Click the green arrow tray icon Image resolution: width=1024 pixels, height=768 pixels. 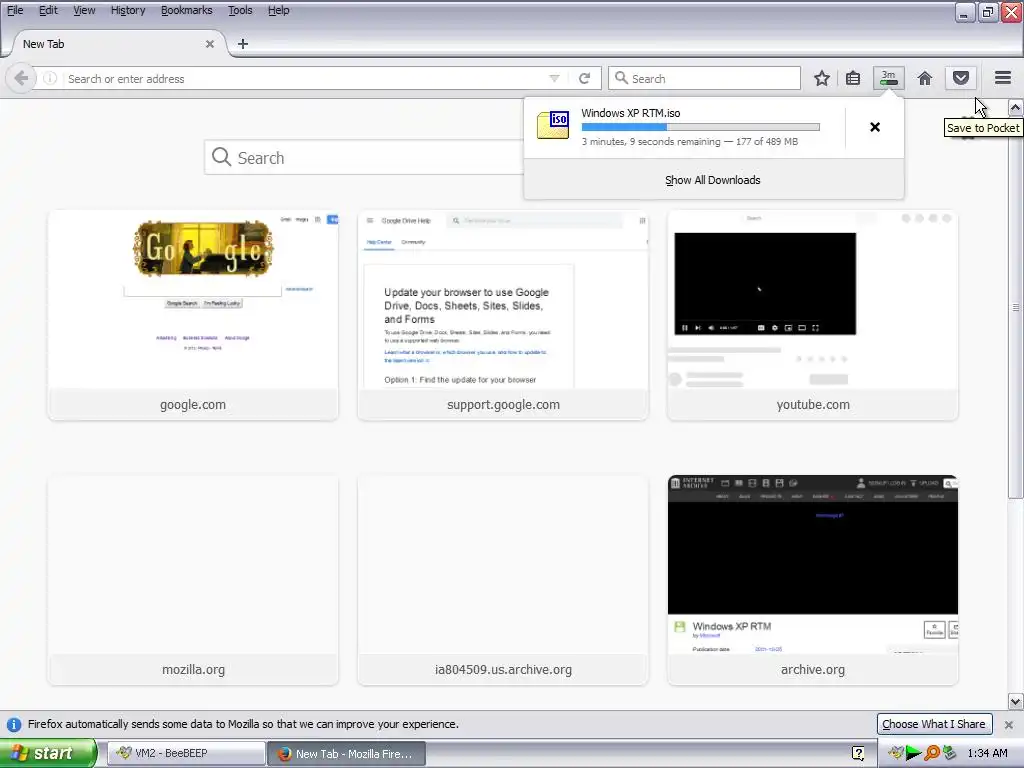[x=914, y=754]
